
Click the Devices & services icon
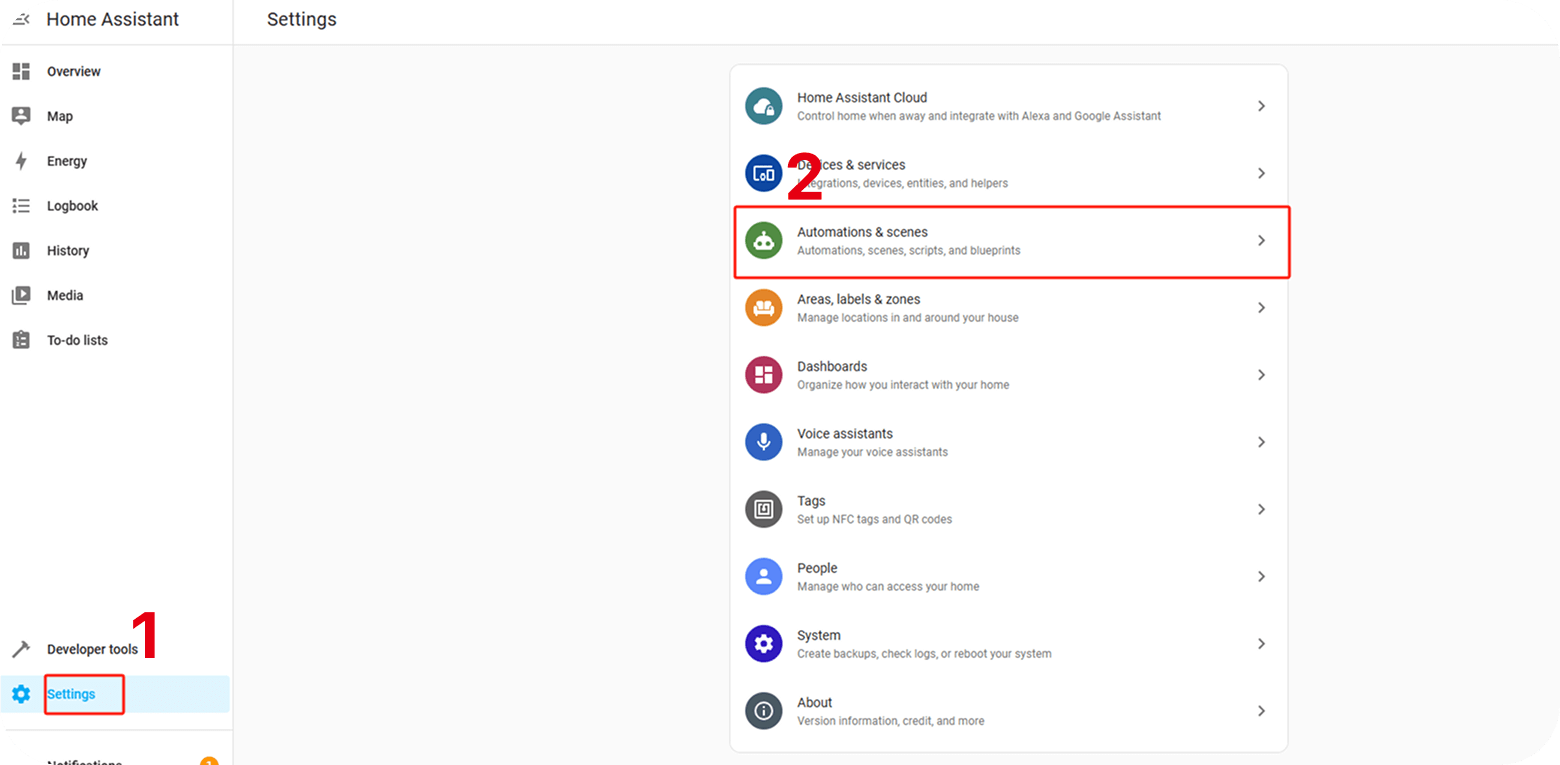coord(764,173)
